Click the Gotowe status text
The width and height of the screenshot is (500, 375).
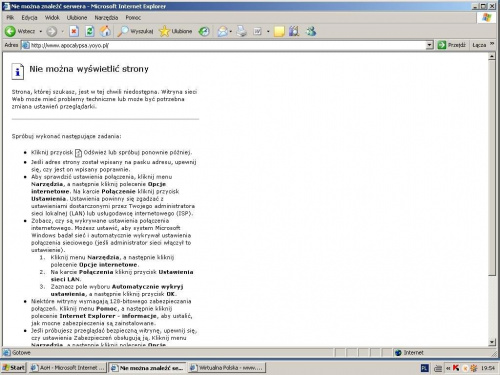coord(21,353)
